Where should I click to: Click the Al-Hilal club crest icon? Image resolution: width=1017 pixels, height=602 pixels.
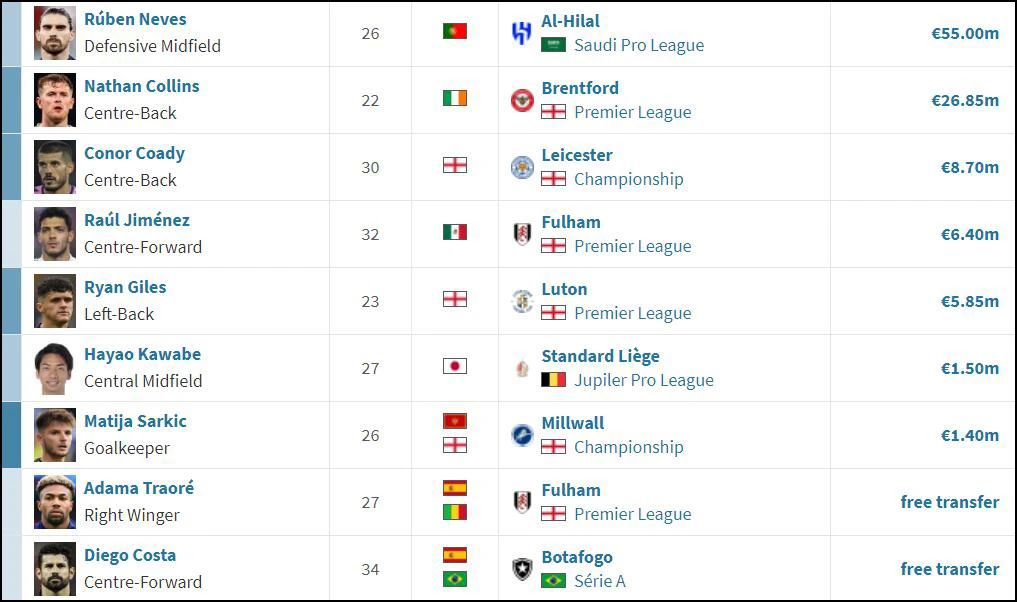point(521,33)
